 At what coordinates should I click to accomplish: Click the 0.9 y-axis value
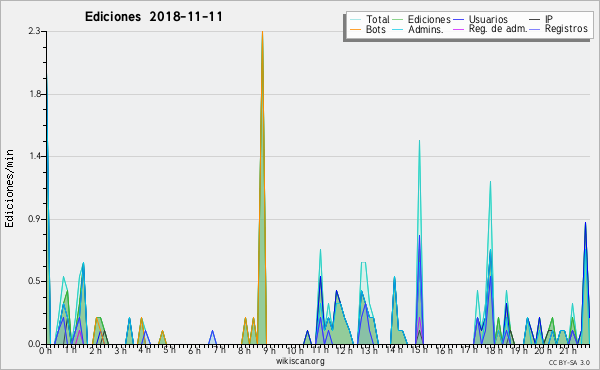click(x=35, y=219)
